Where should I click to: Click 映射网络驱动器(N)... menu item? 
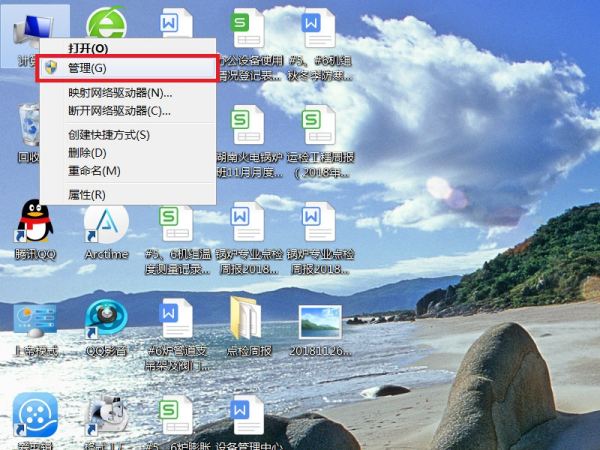coord(128,93)
